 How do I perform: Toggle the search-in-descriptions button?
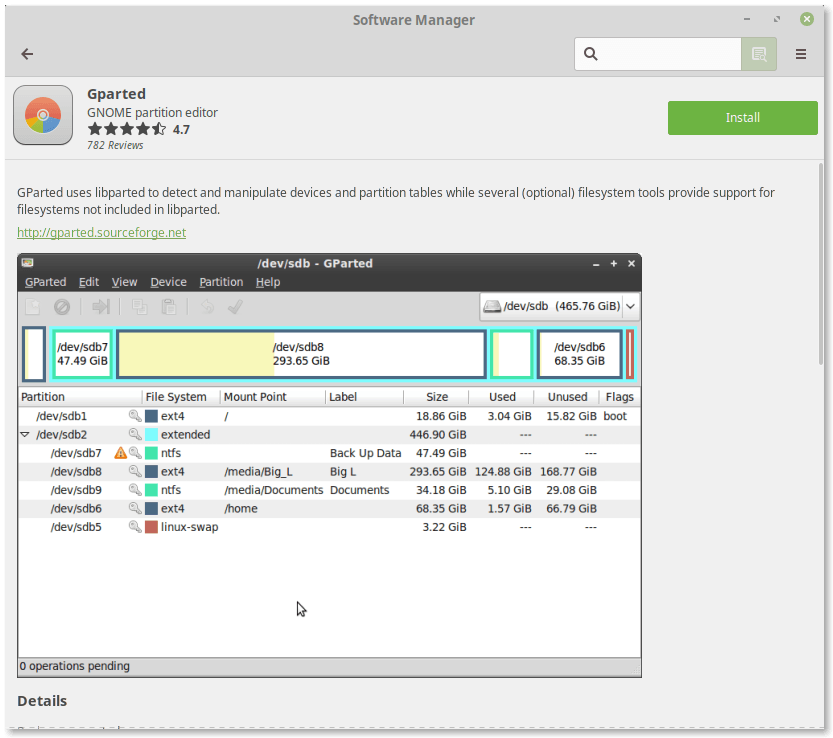pyautogui.click(x=759, y=54)
